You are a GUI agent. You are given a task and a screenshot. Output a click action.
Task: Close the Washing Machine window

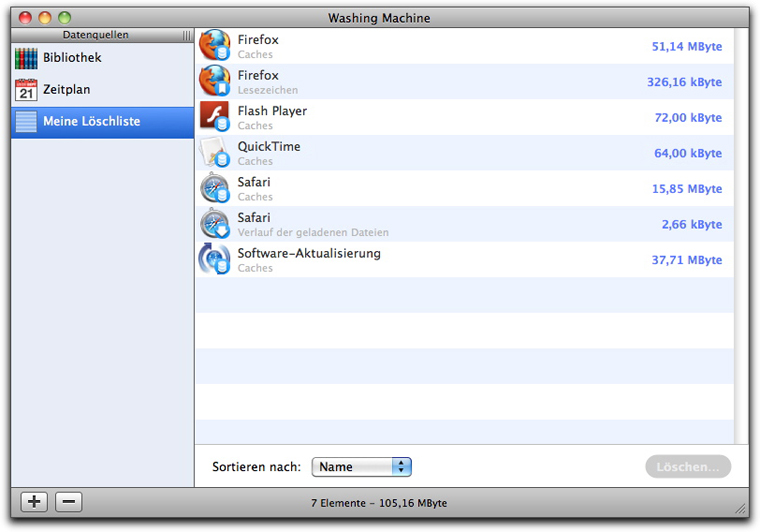[25, 18]
